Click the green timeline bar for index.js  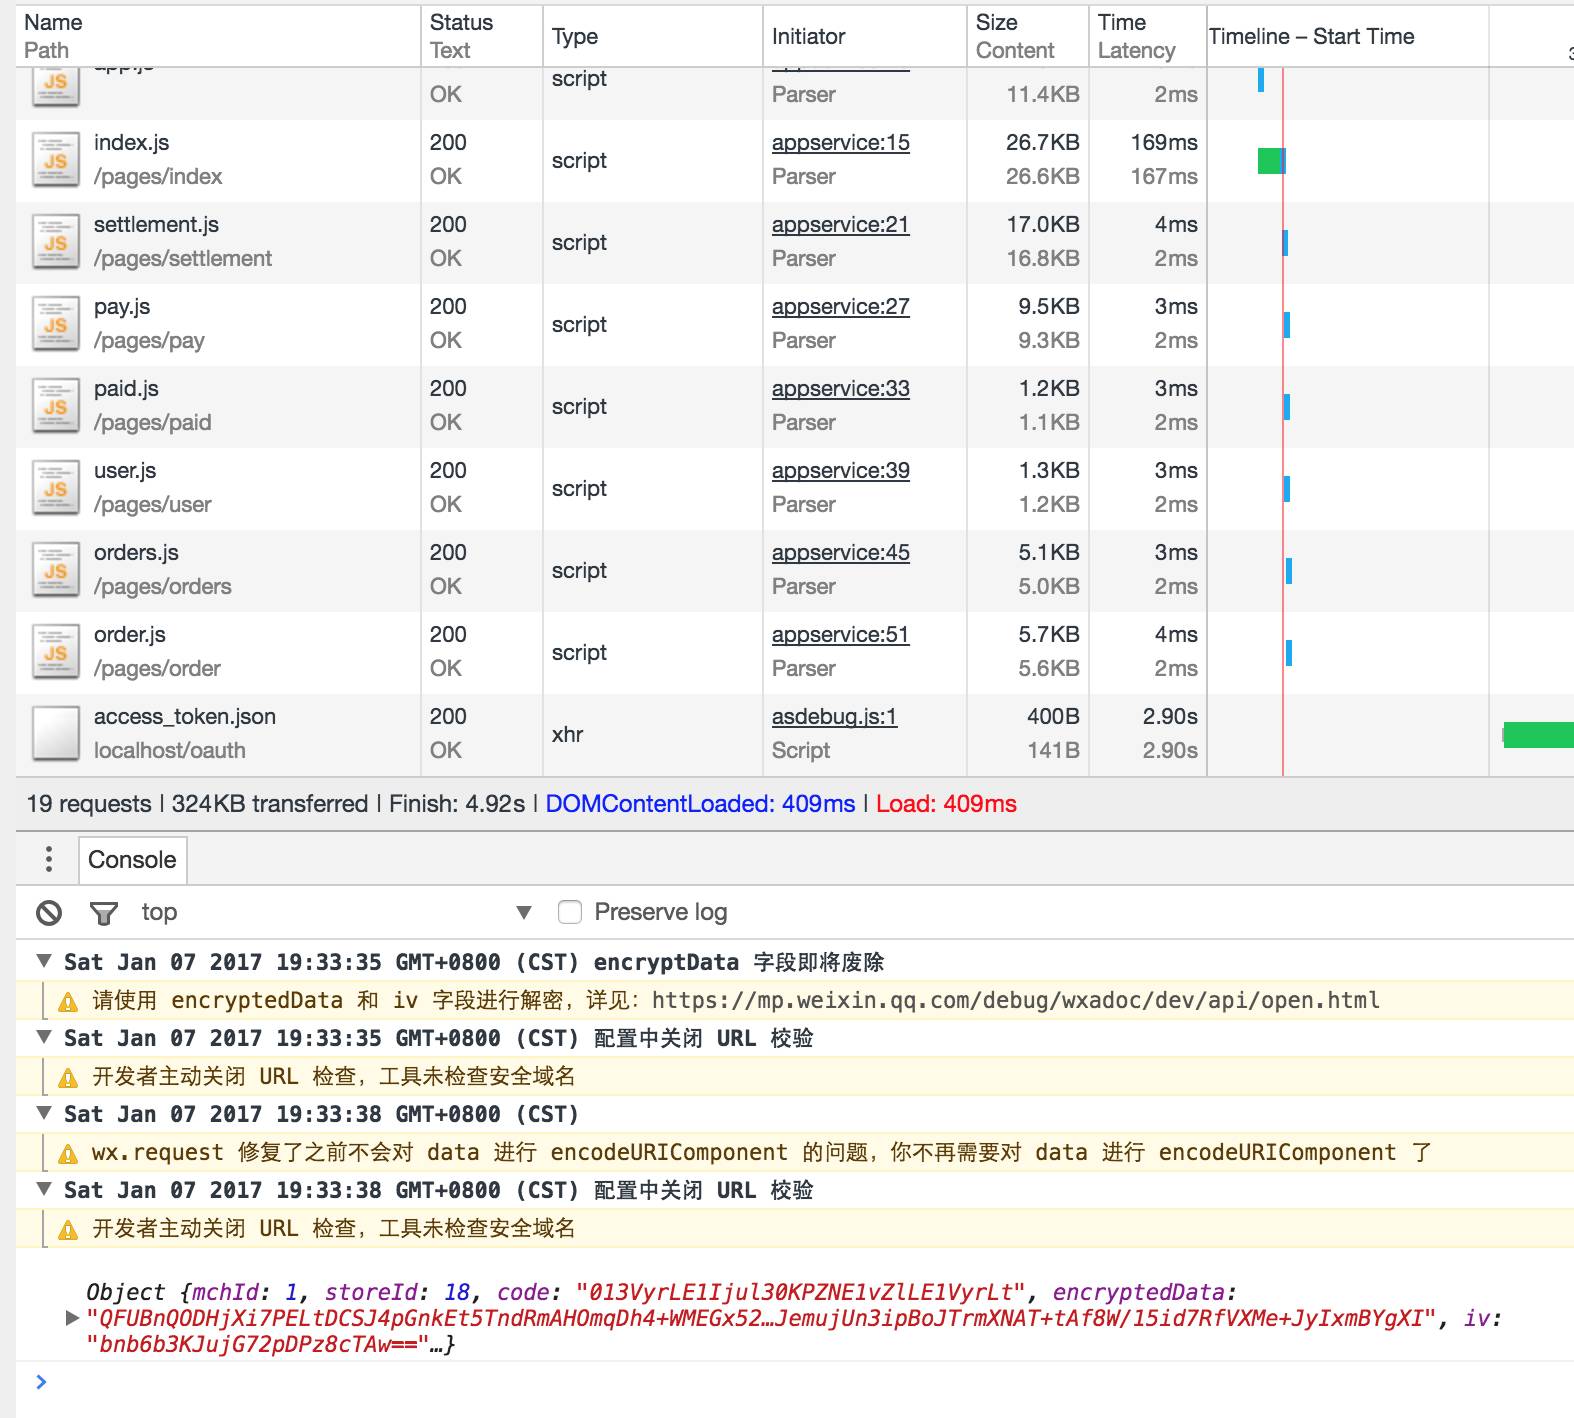(x=1270, y=160)
